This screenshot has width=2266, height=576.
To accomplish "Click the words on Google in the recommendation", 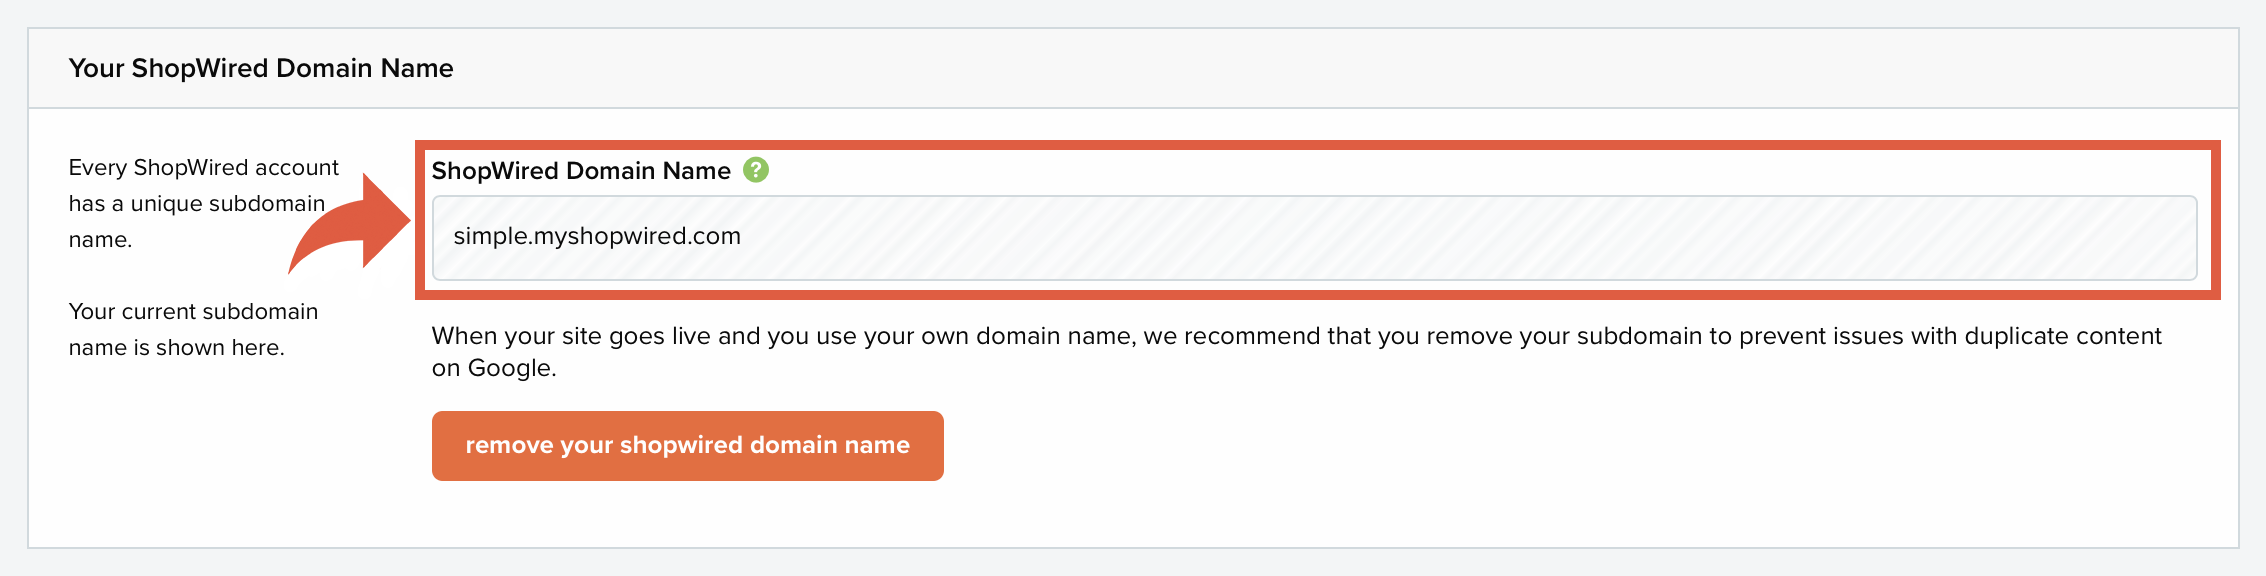I will [x=493, y=368].
